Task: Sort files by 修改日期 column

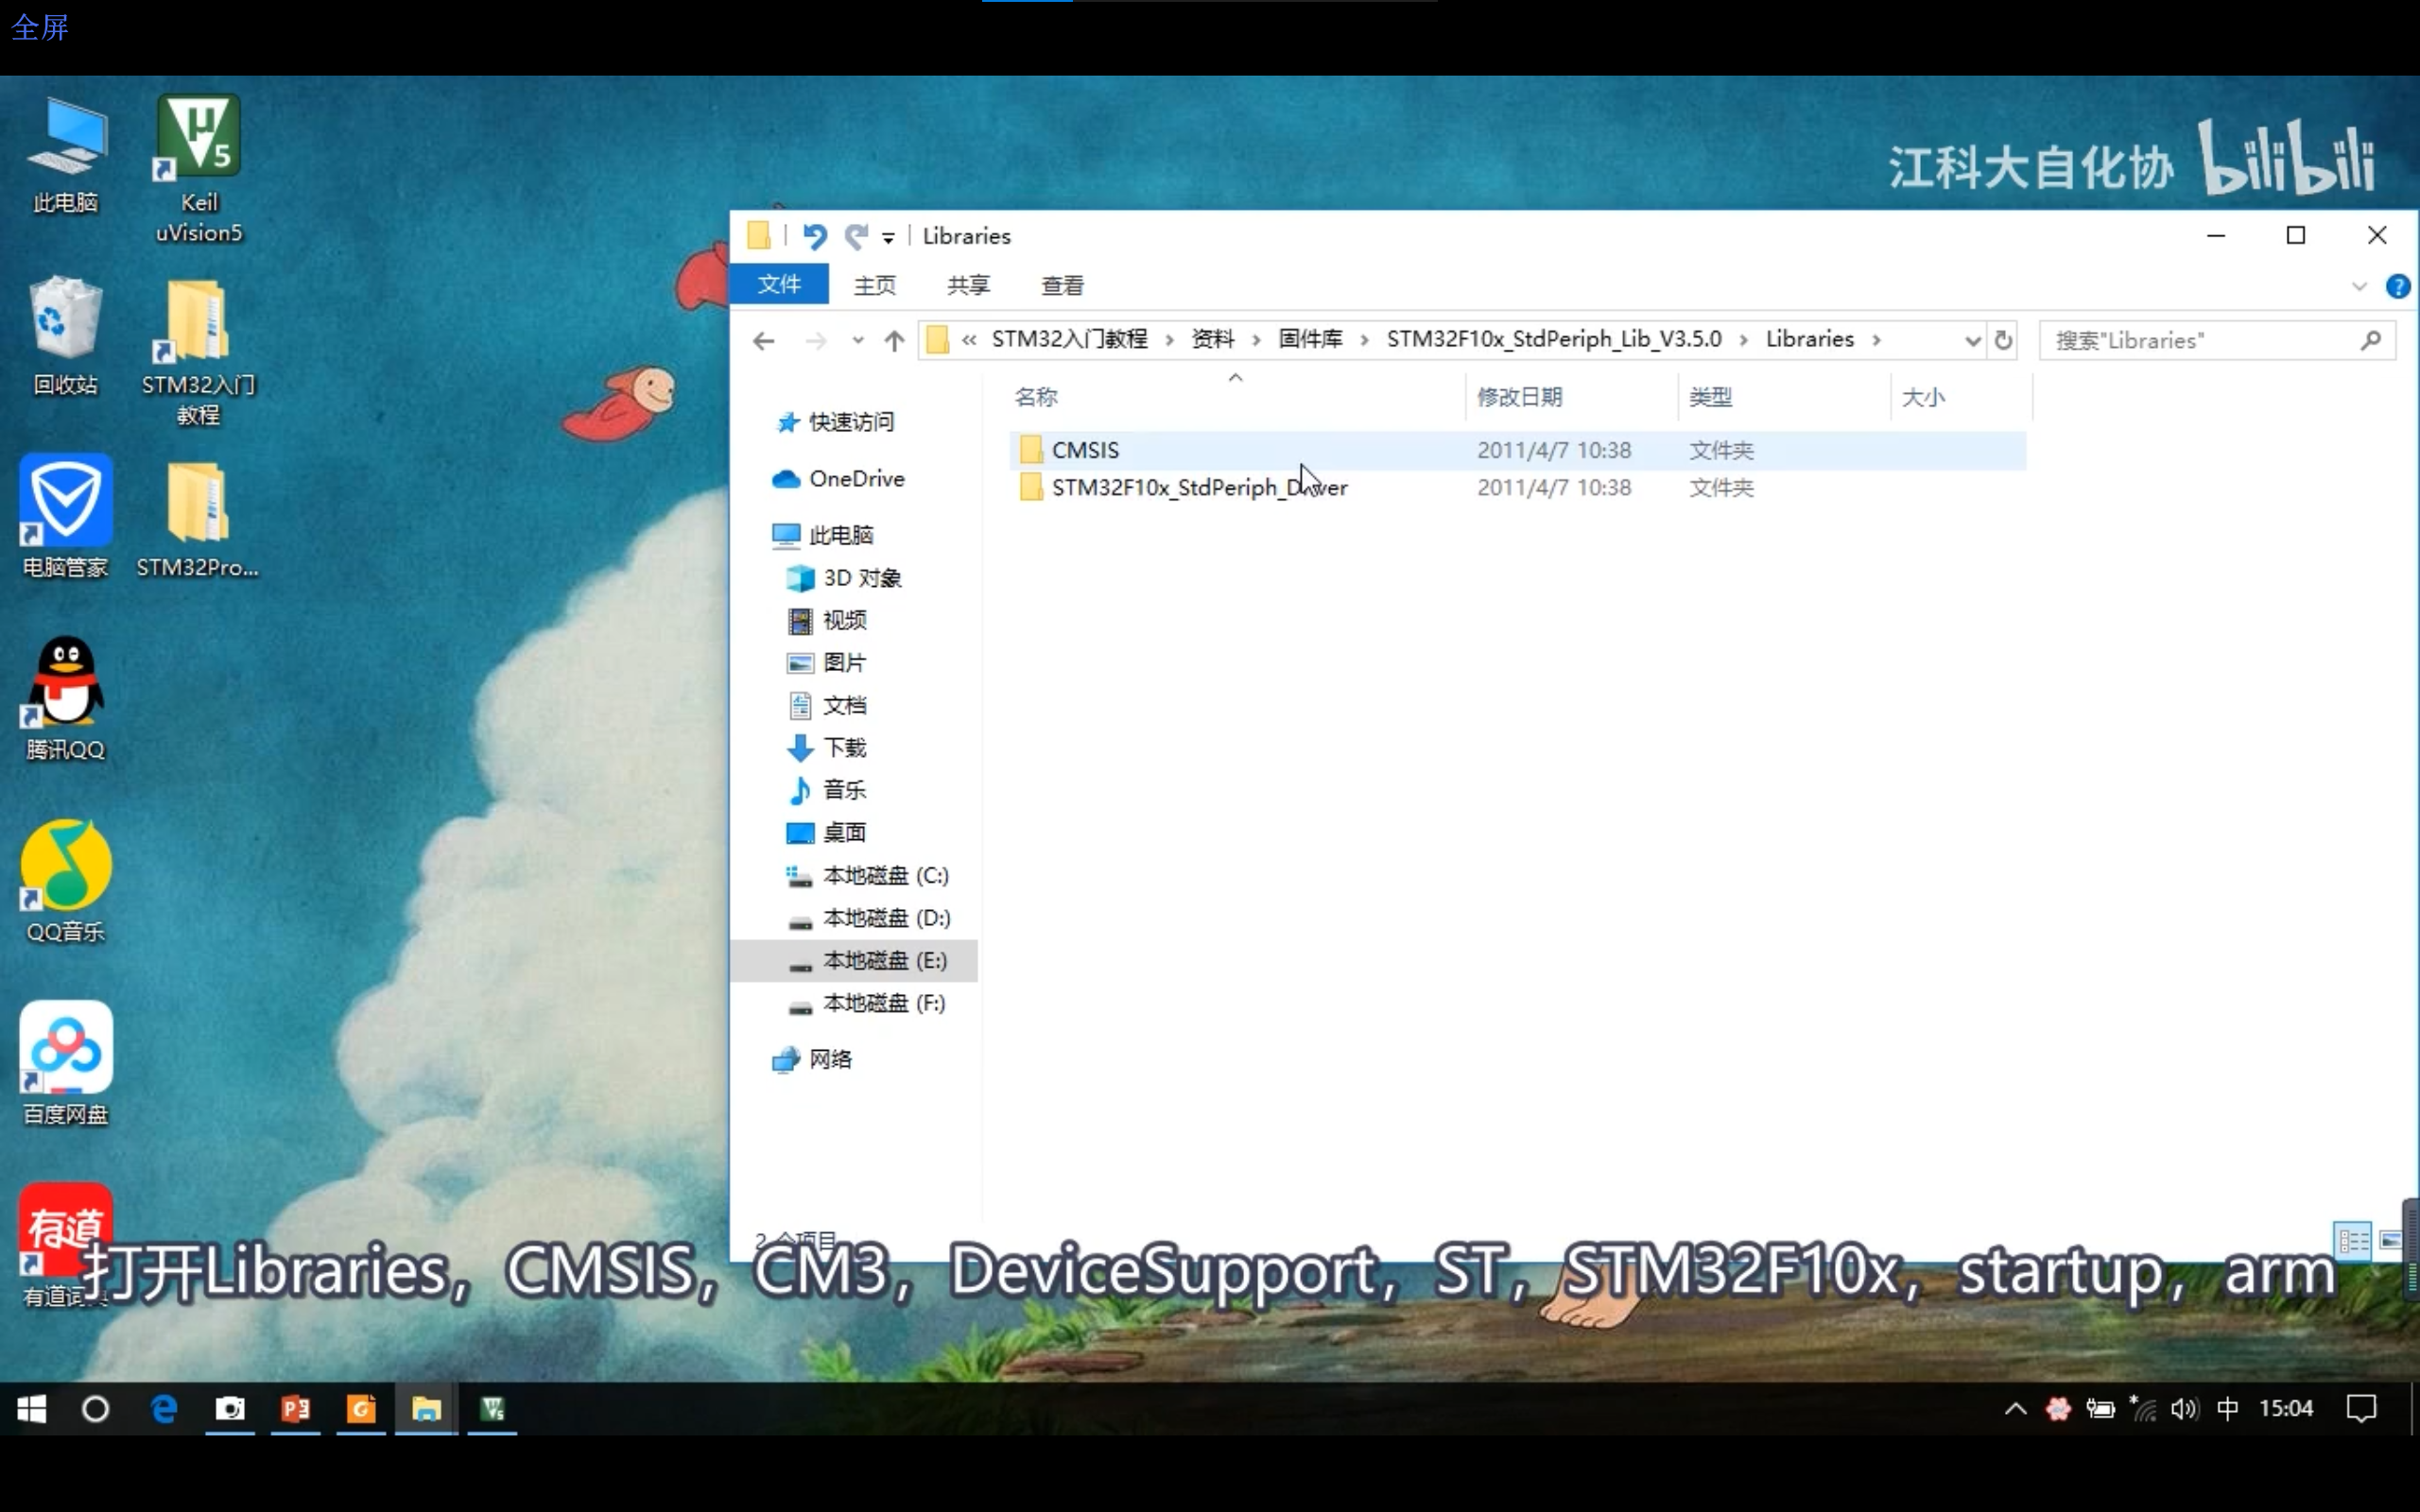Action: (1519, 397)
